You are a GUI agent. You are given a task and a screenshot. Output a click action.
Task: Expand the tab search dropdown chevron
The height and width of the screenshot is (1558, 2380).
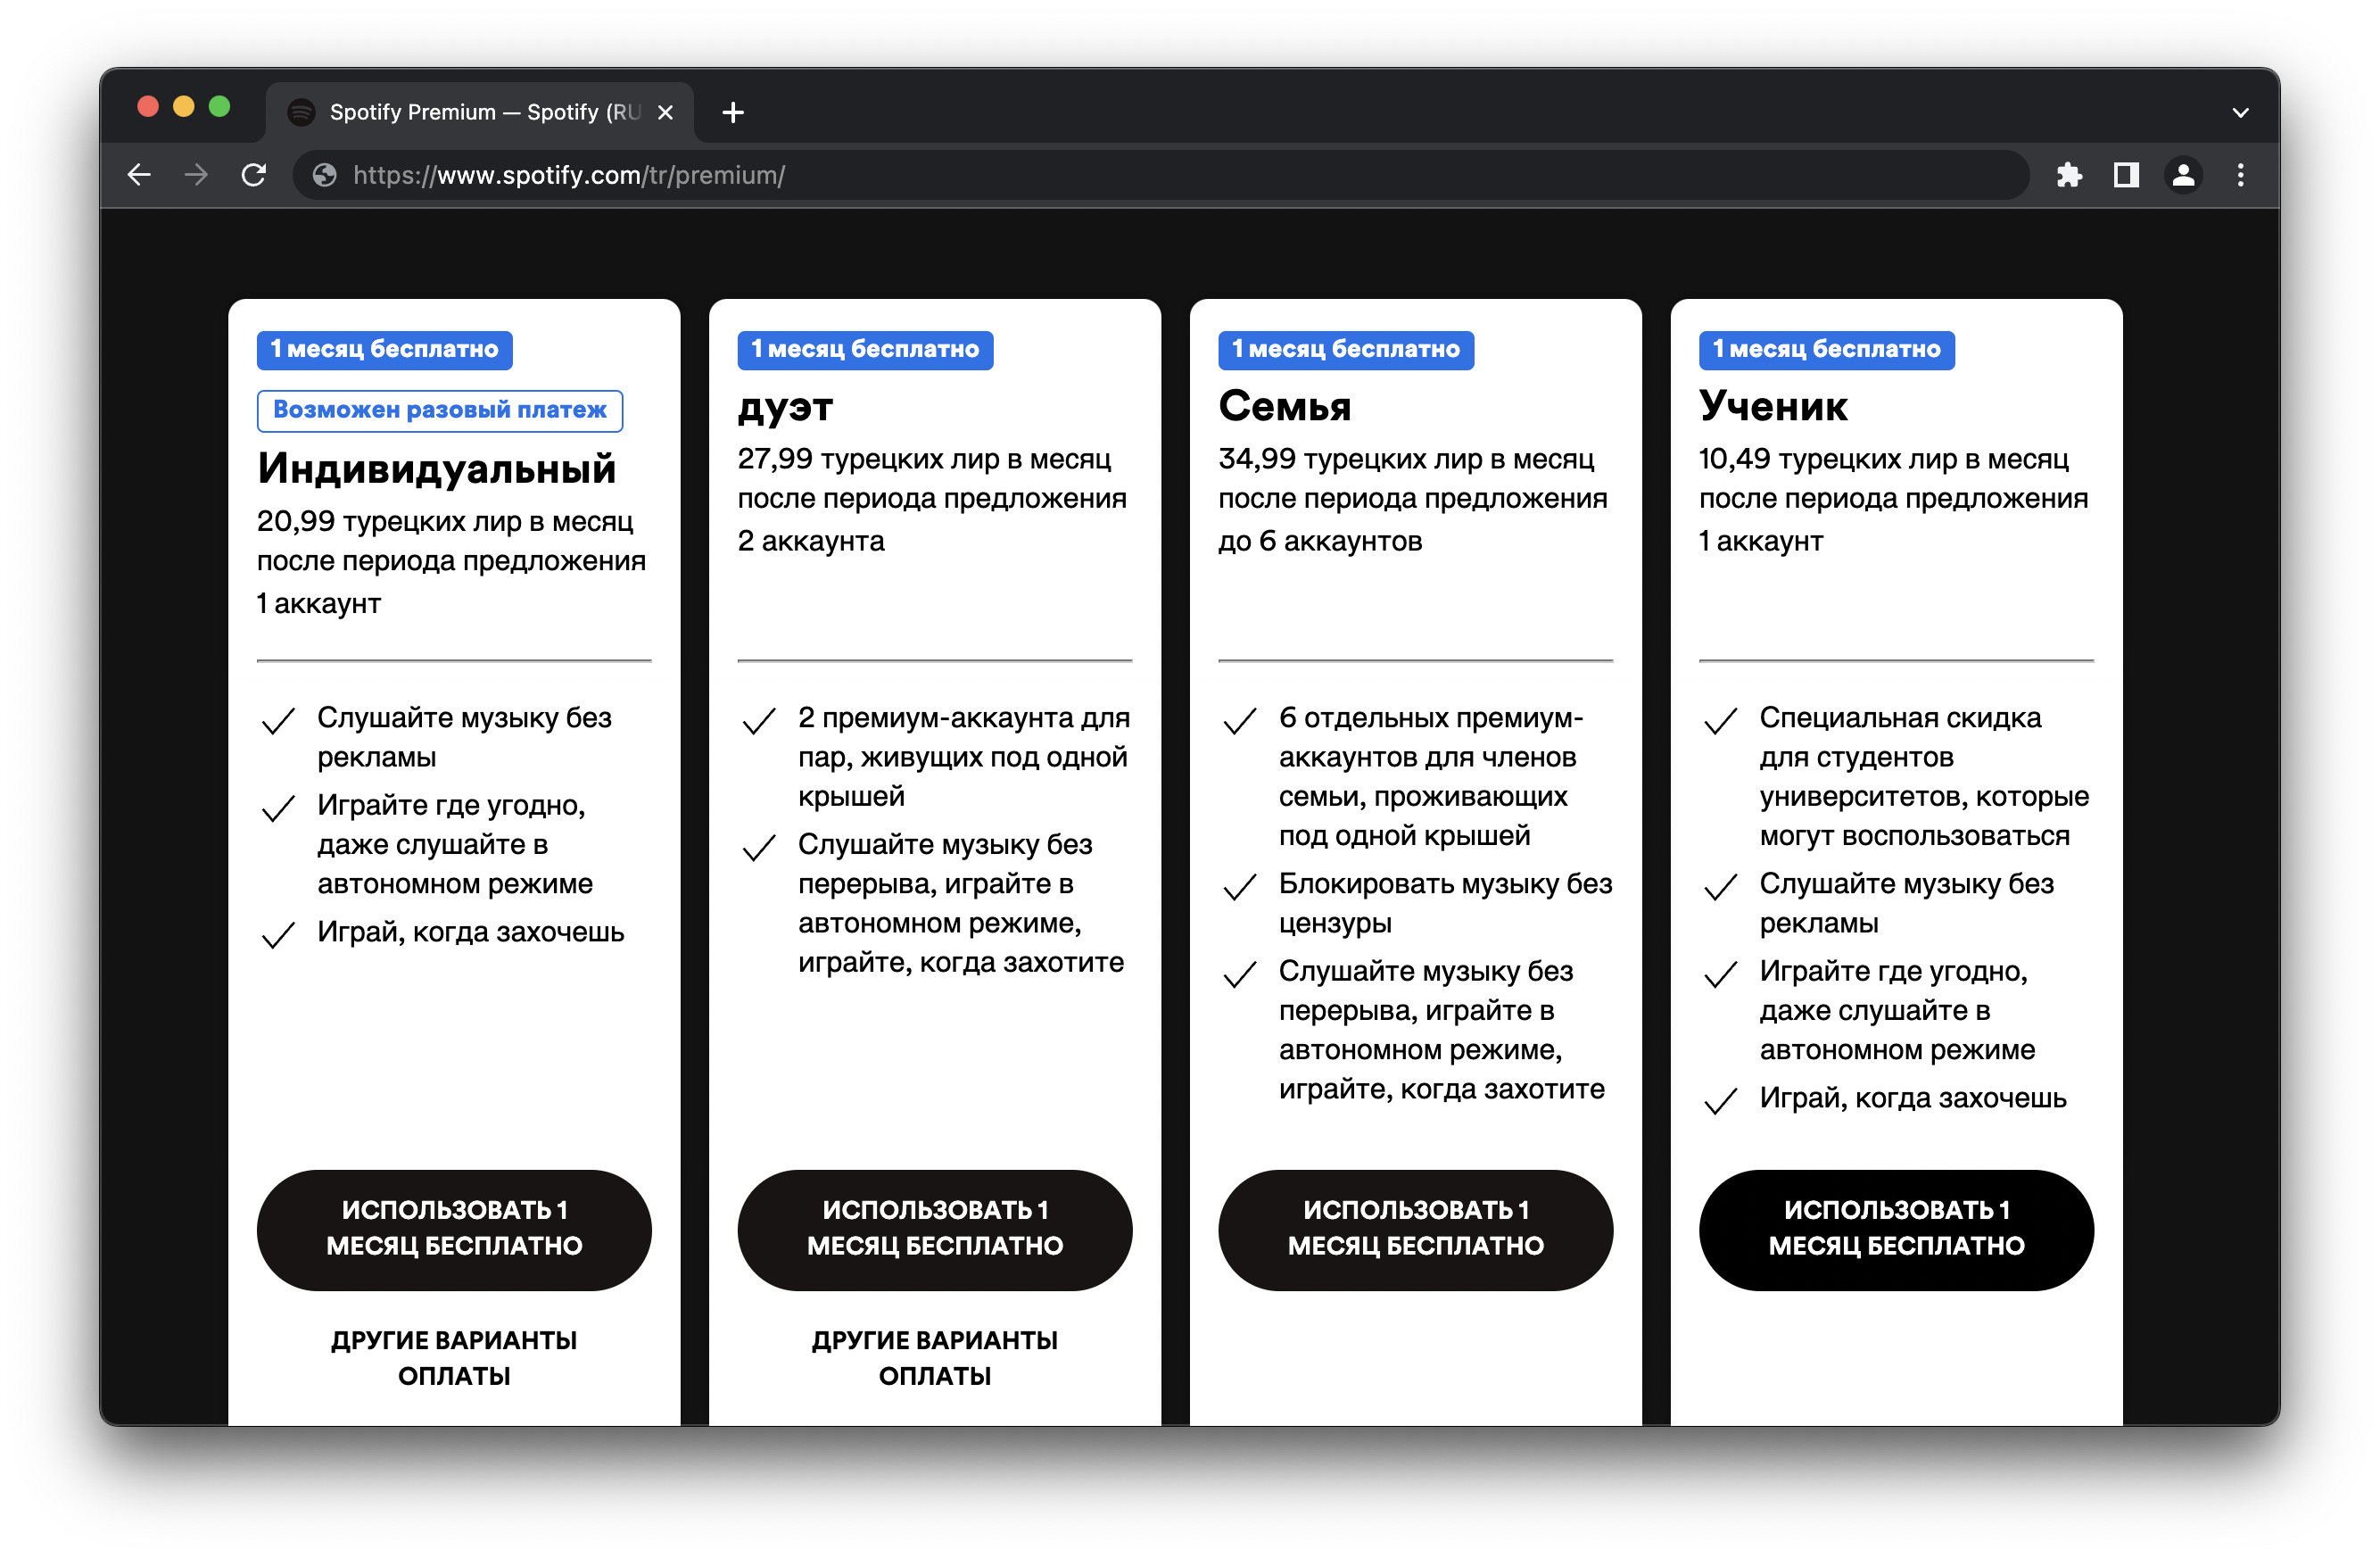pyautogui.click(x=2240, y=112)
